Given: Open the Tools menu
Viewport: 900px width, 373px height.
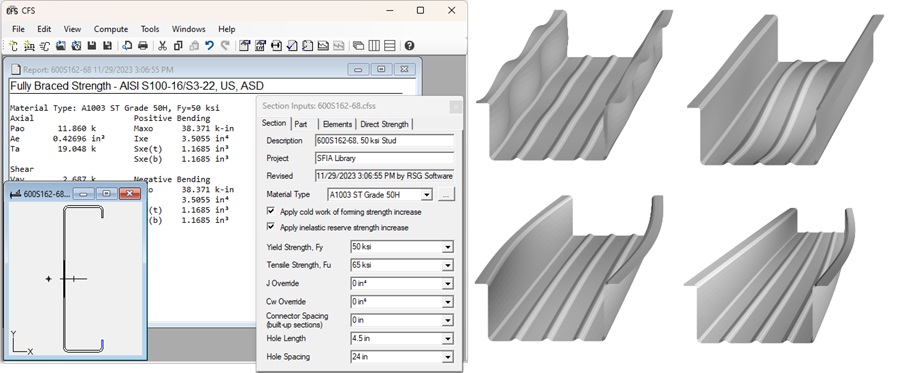Looking at the screenshot, I should (x=150, y=29).
